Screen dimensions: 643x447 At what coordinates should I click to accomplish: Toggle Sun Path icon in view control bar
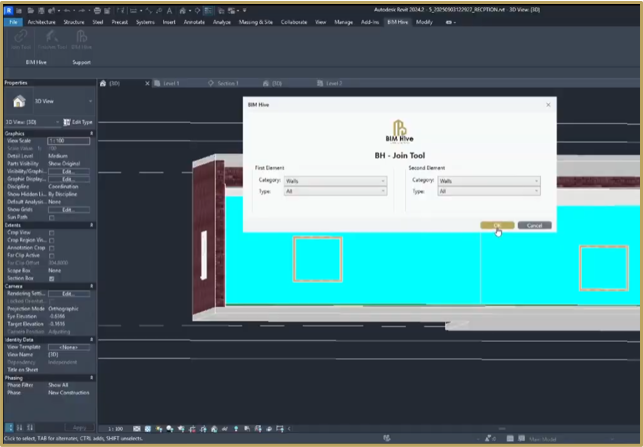pos(159,429)
